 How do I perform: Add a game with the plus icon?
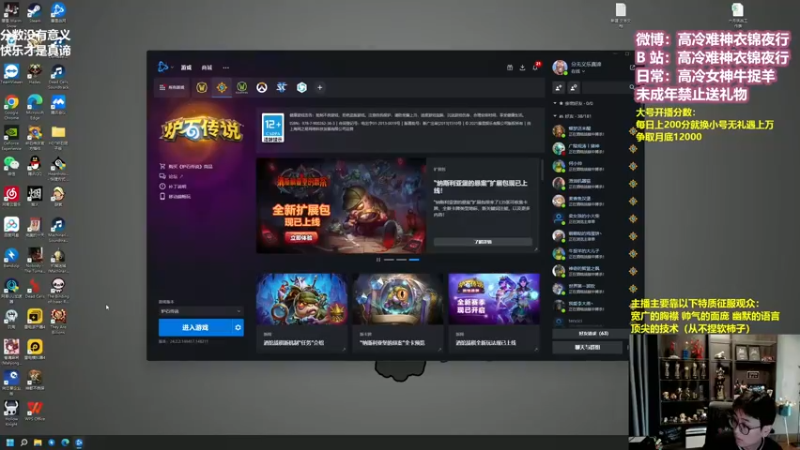click(x=319, y=87)
